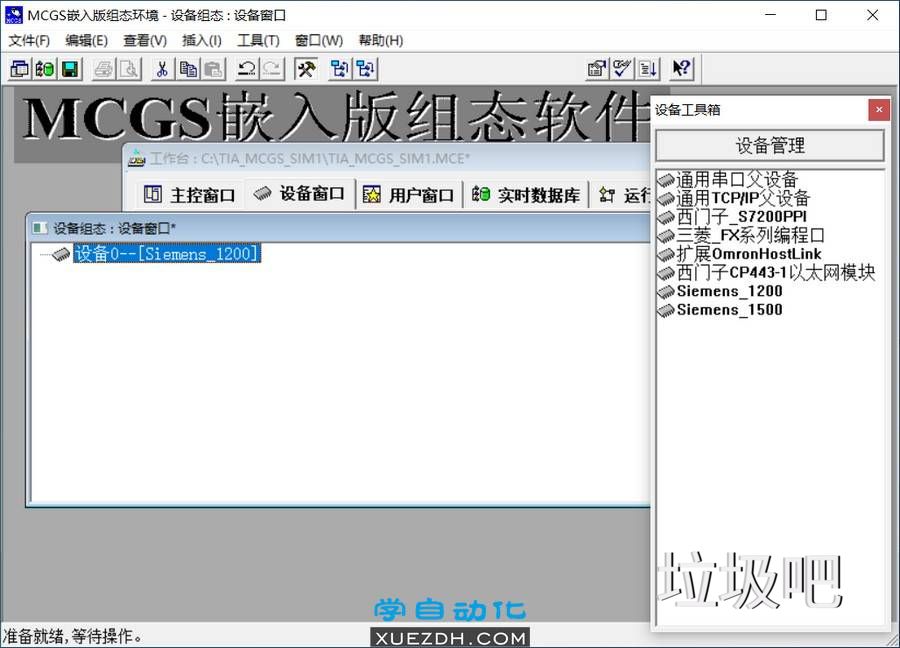
Task: Select the hammer-and-wrench tools icon
Action: 307,68
